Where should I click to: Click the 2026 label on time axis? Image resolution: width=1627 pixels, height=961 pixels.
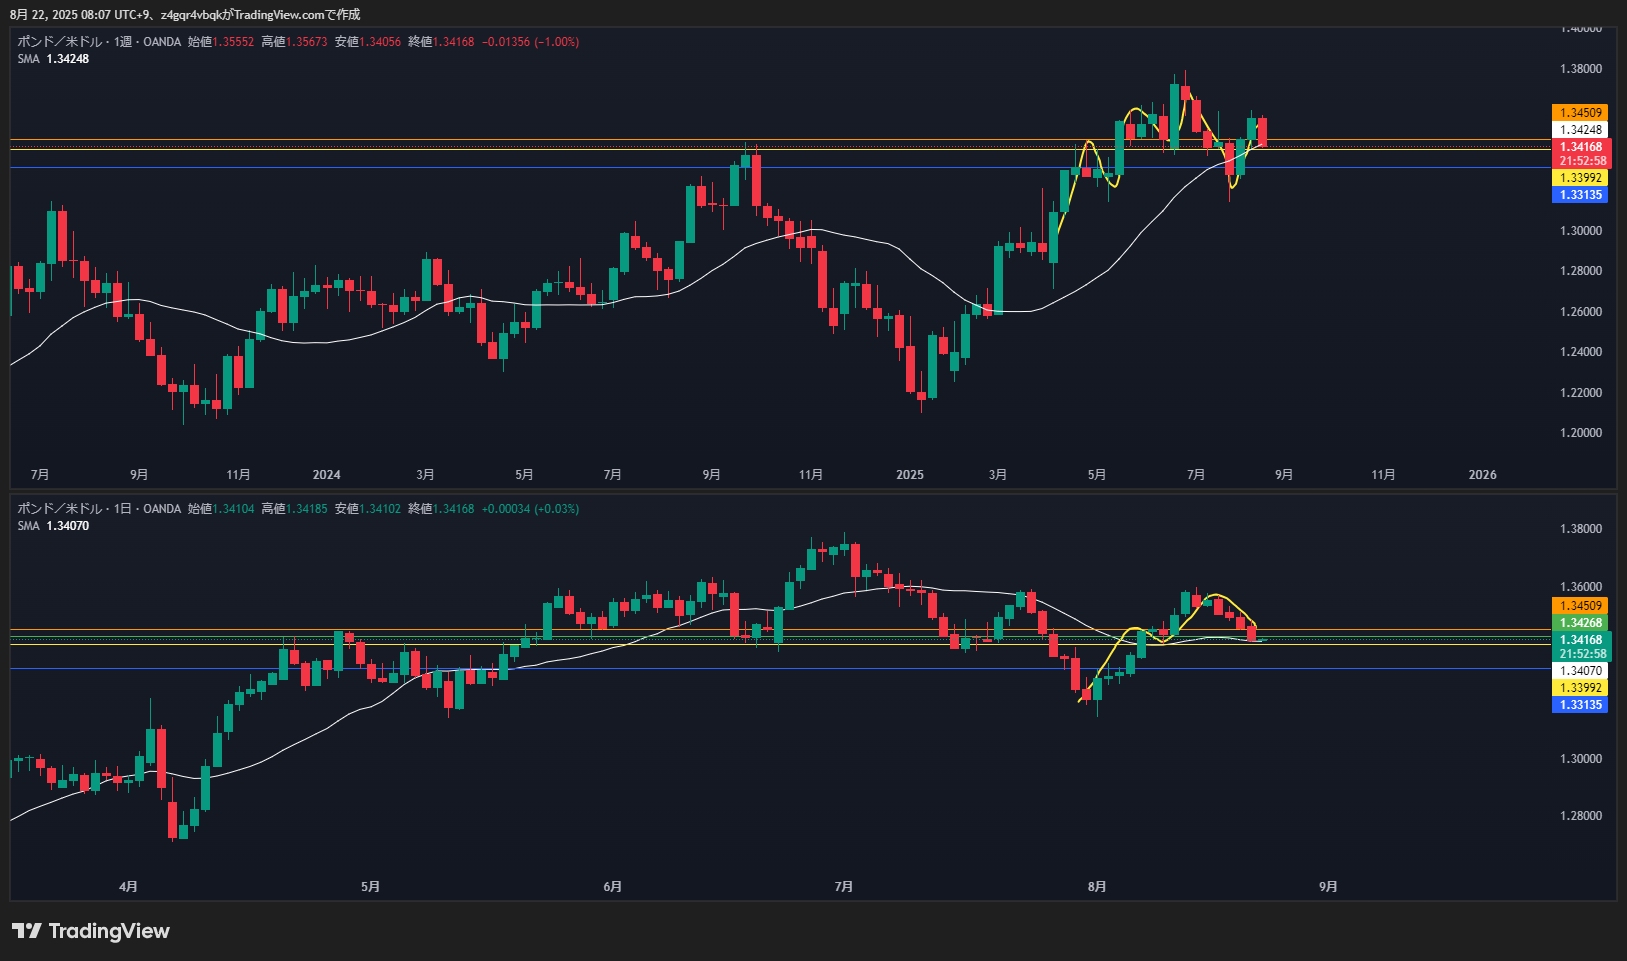point(1482,475)
